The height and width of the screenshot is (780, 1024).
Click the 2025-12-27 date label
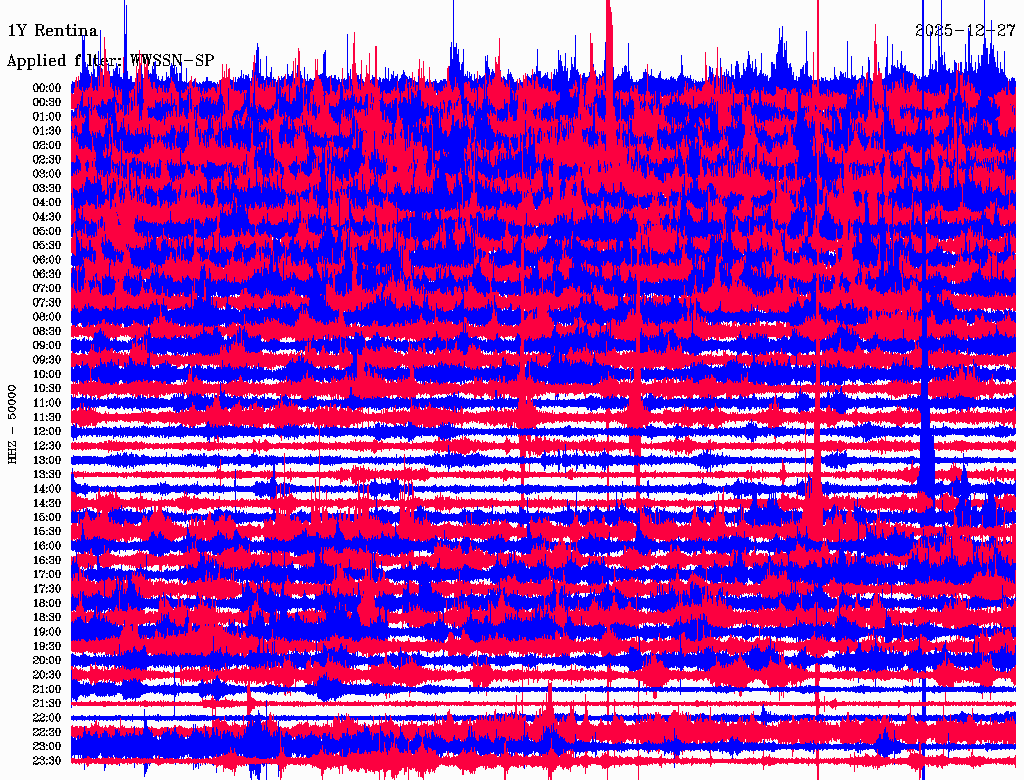(x=965, y=30)
